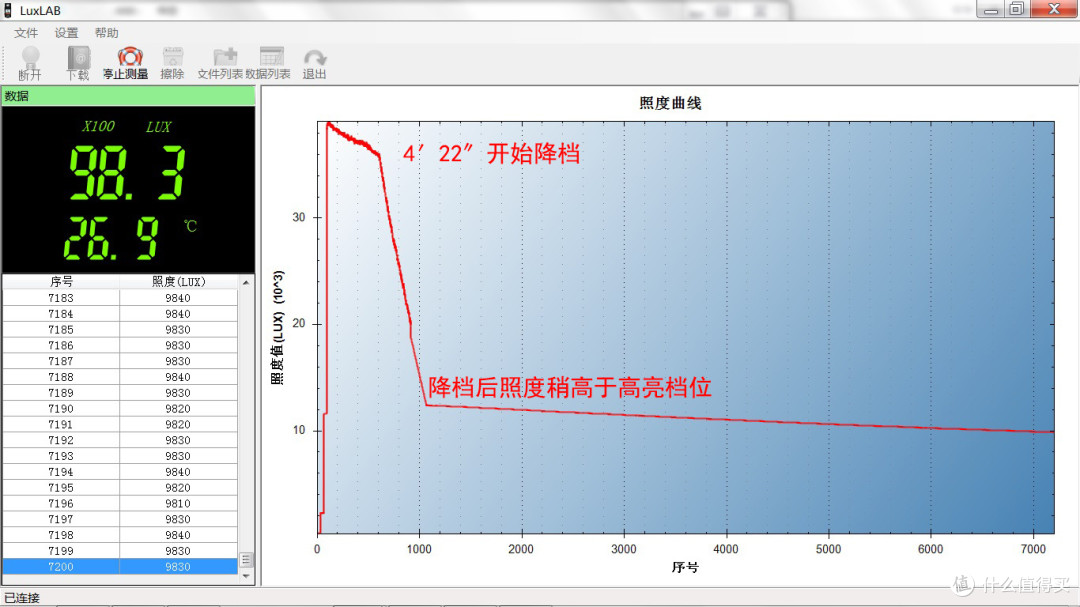Minimize the LuxLAB window
This screenshot has height=607, width=1080.
(x=990, y=9)
